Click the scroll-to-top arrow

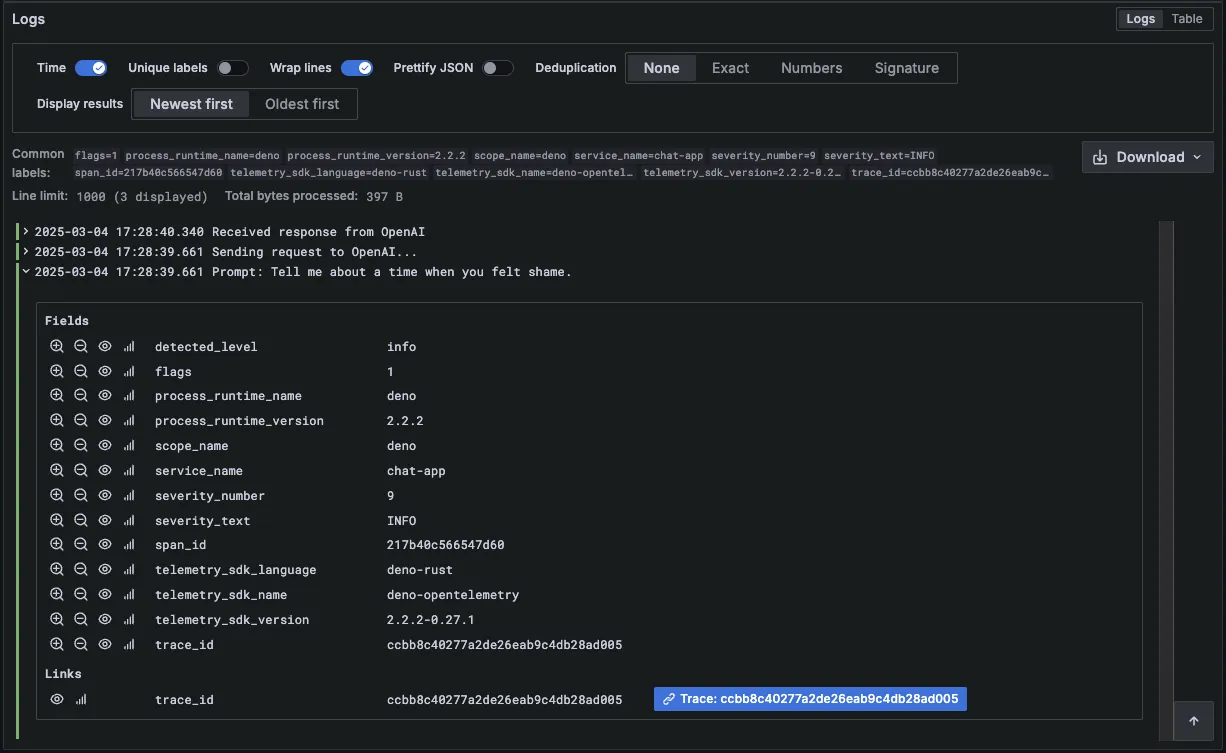click(1193, 720)
